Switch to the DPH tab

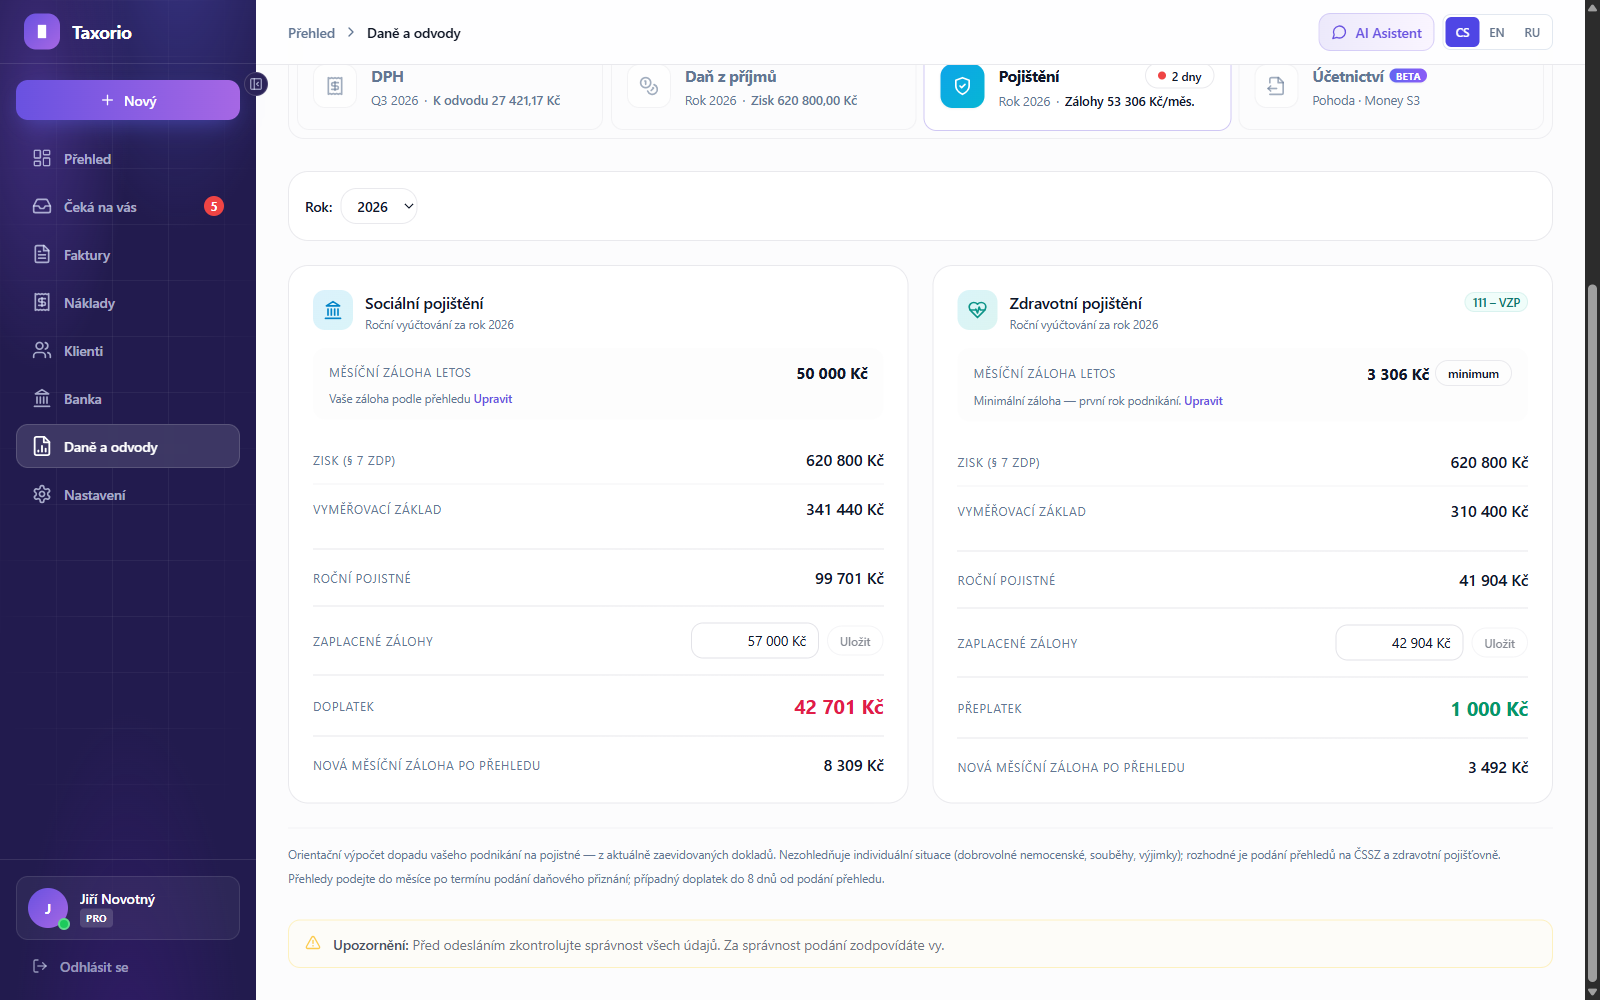pos(450,90)
